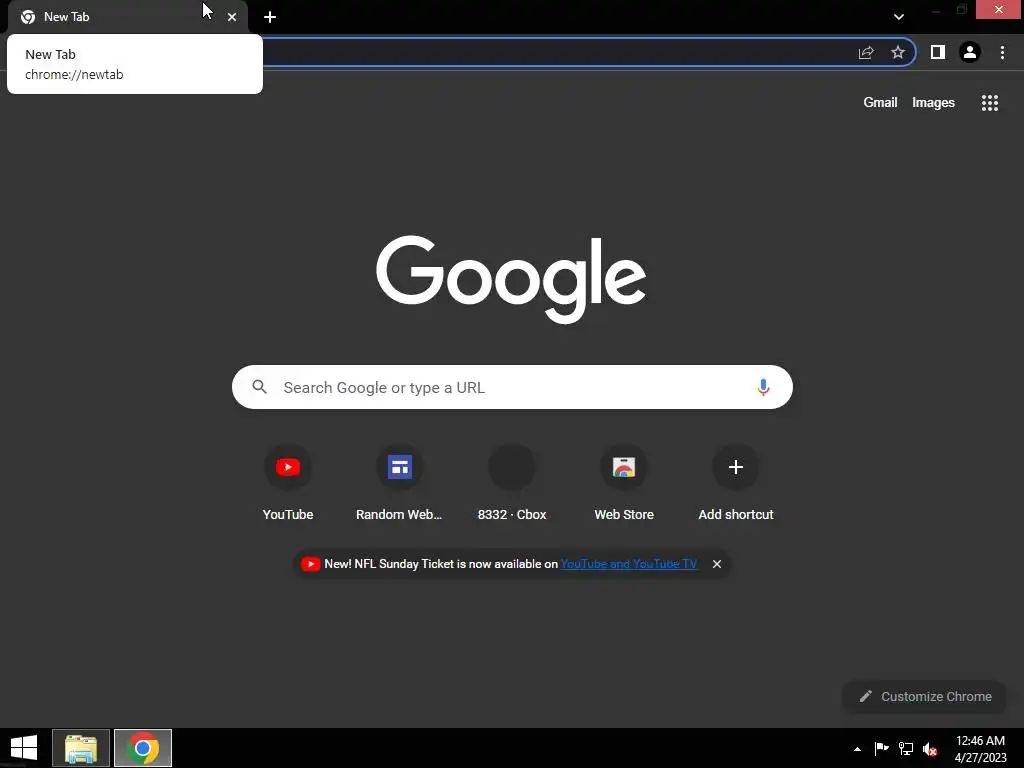Click the muted volume tray icon
1024x768 pixels.
click(930, 749)
